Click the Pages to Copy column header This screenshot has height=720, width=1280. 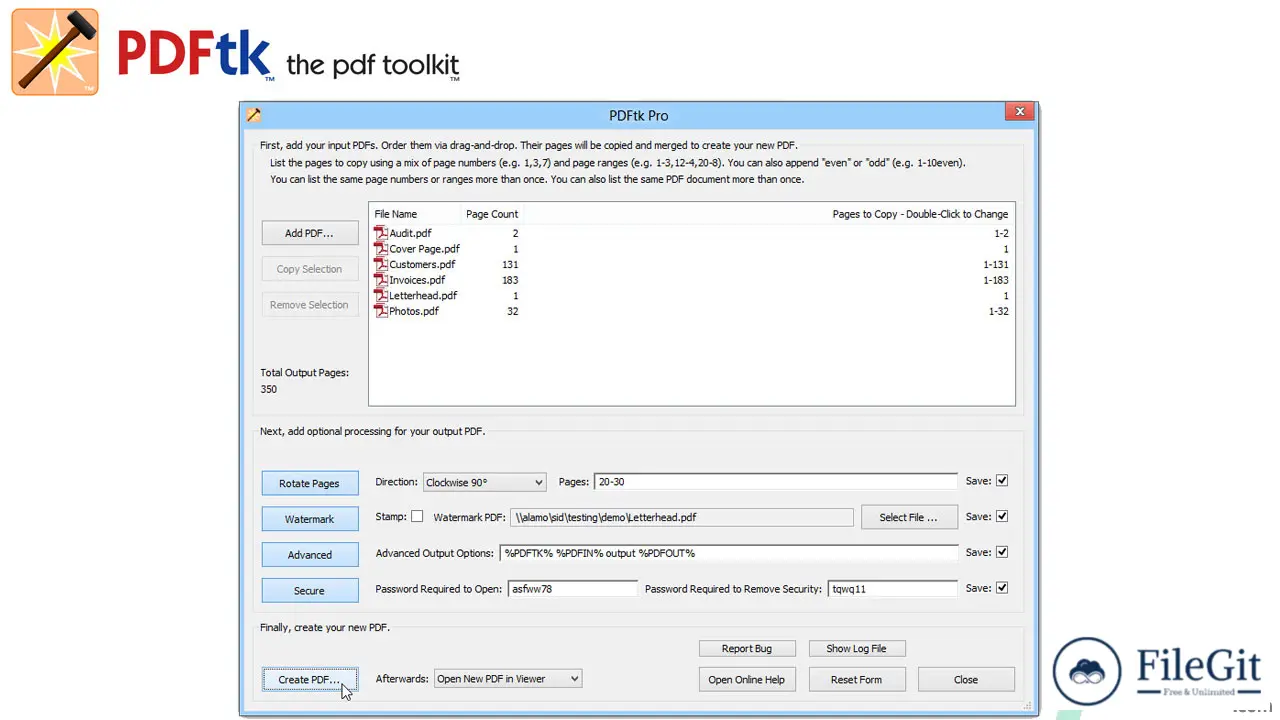[920, 214]
